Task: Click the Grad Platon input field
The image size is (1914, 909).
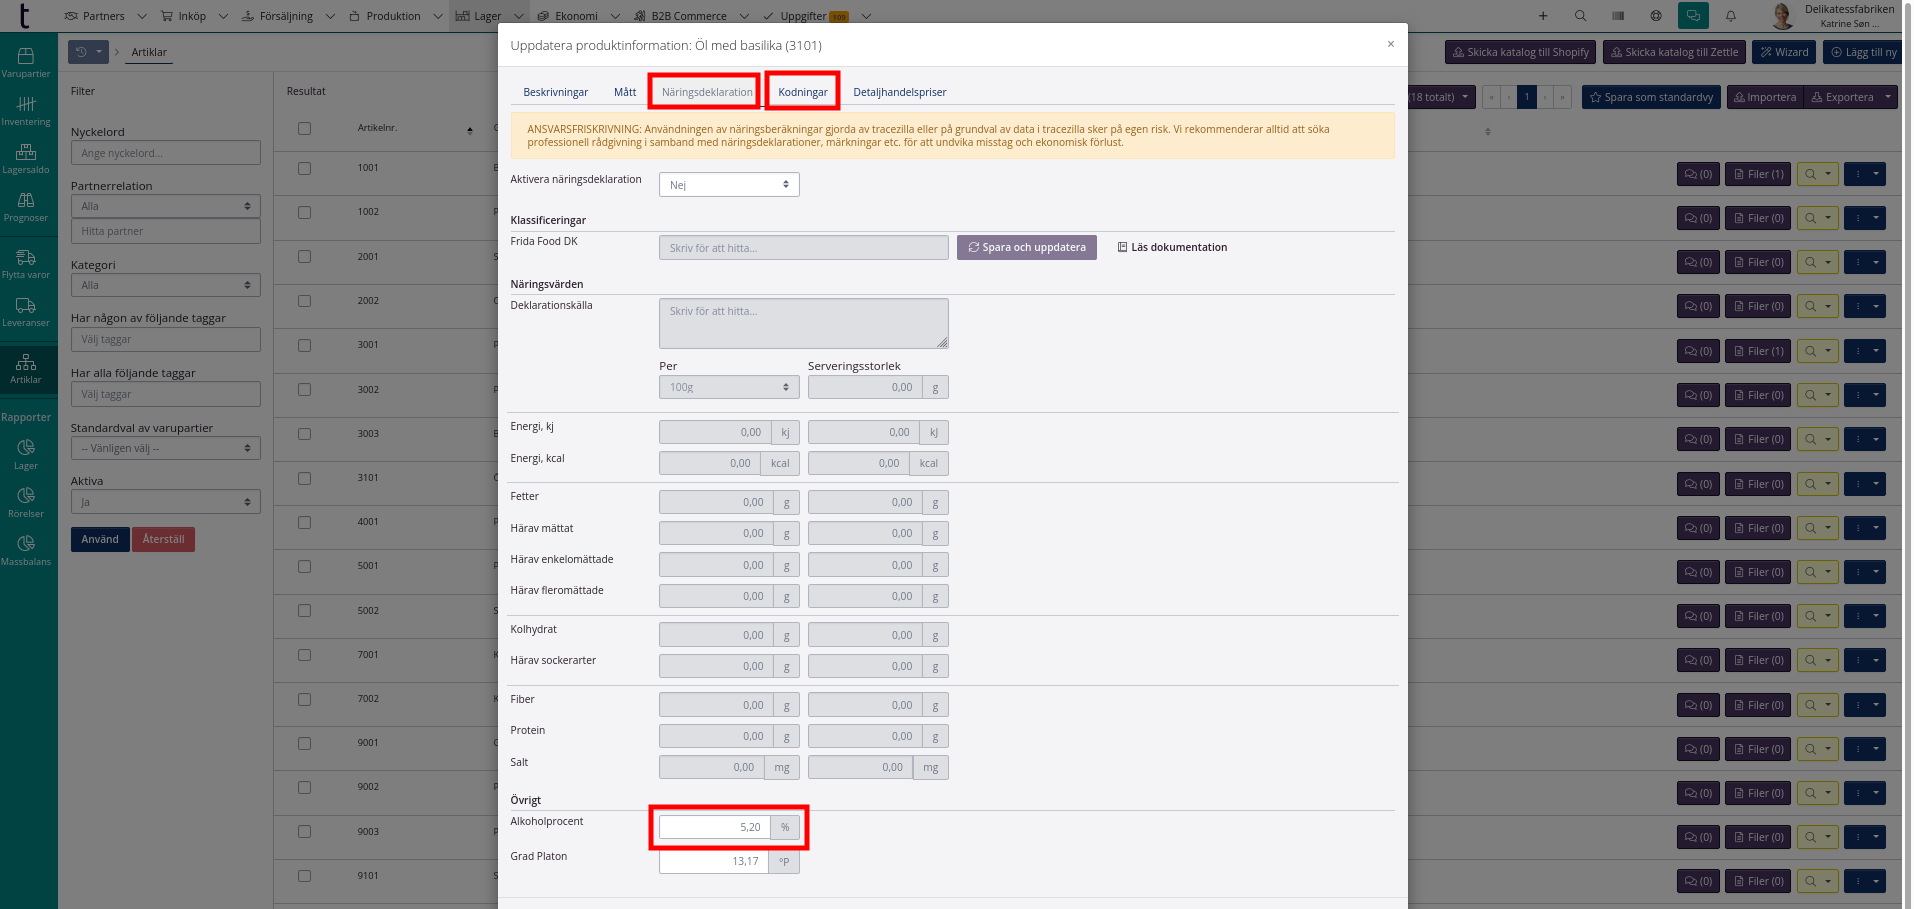Action: pyautogui.click(x=714, y=861)
